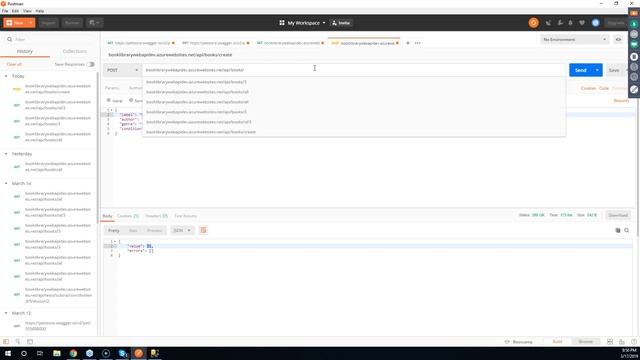Open the response Headers tab

pos(156,216)
